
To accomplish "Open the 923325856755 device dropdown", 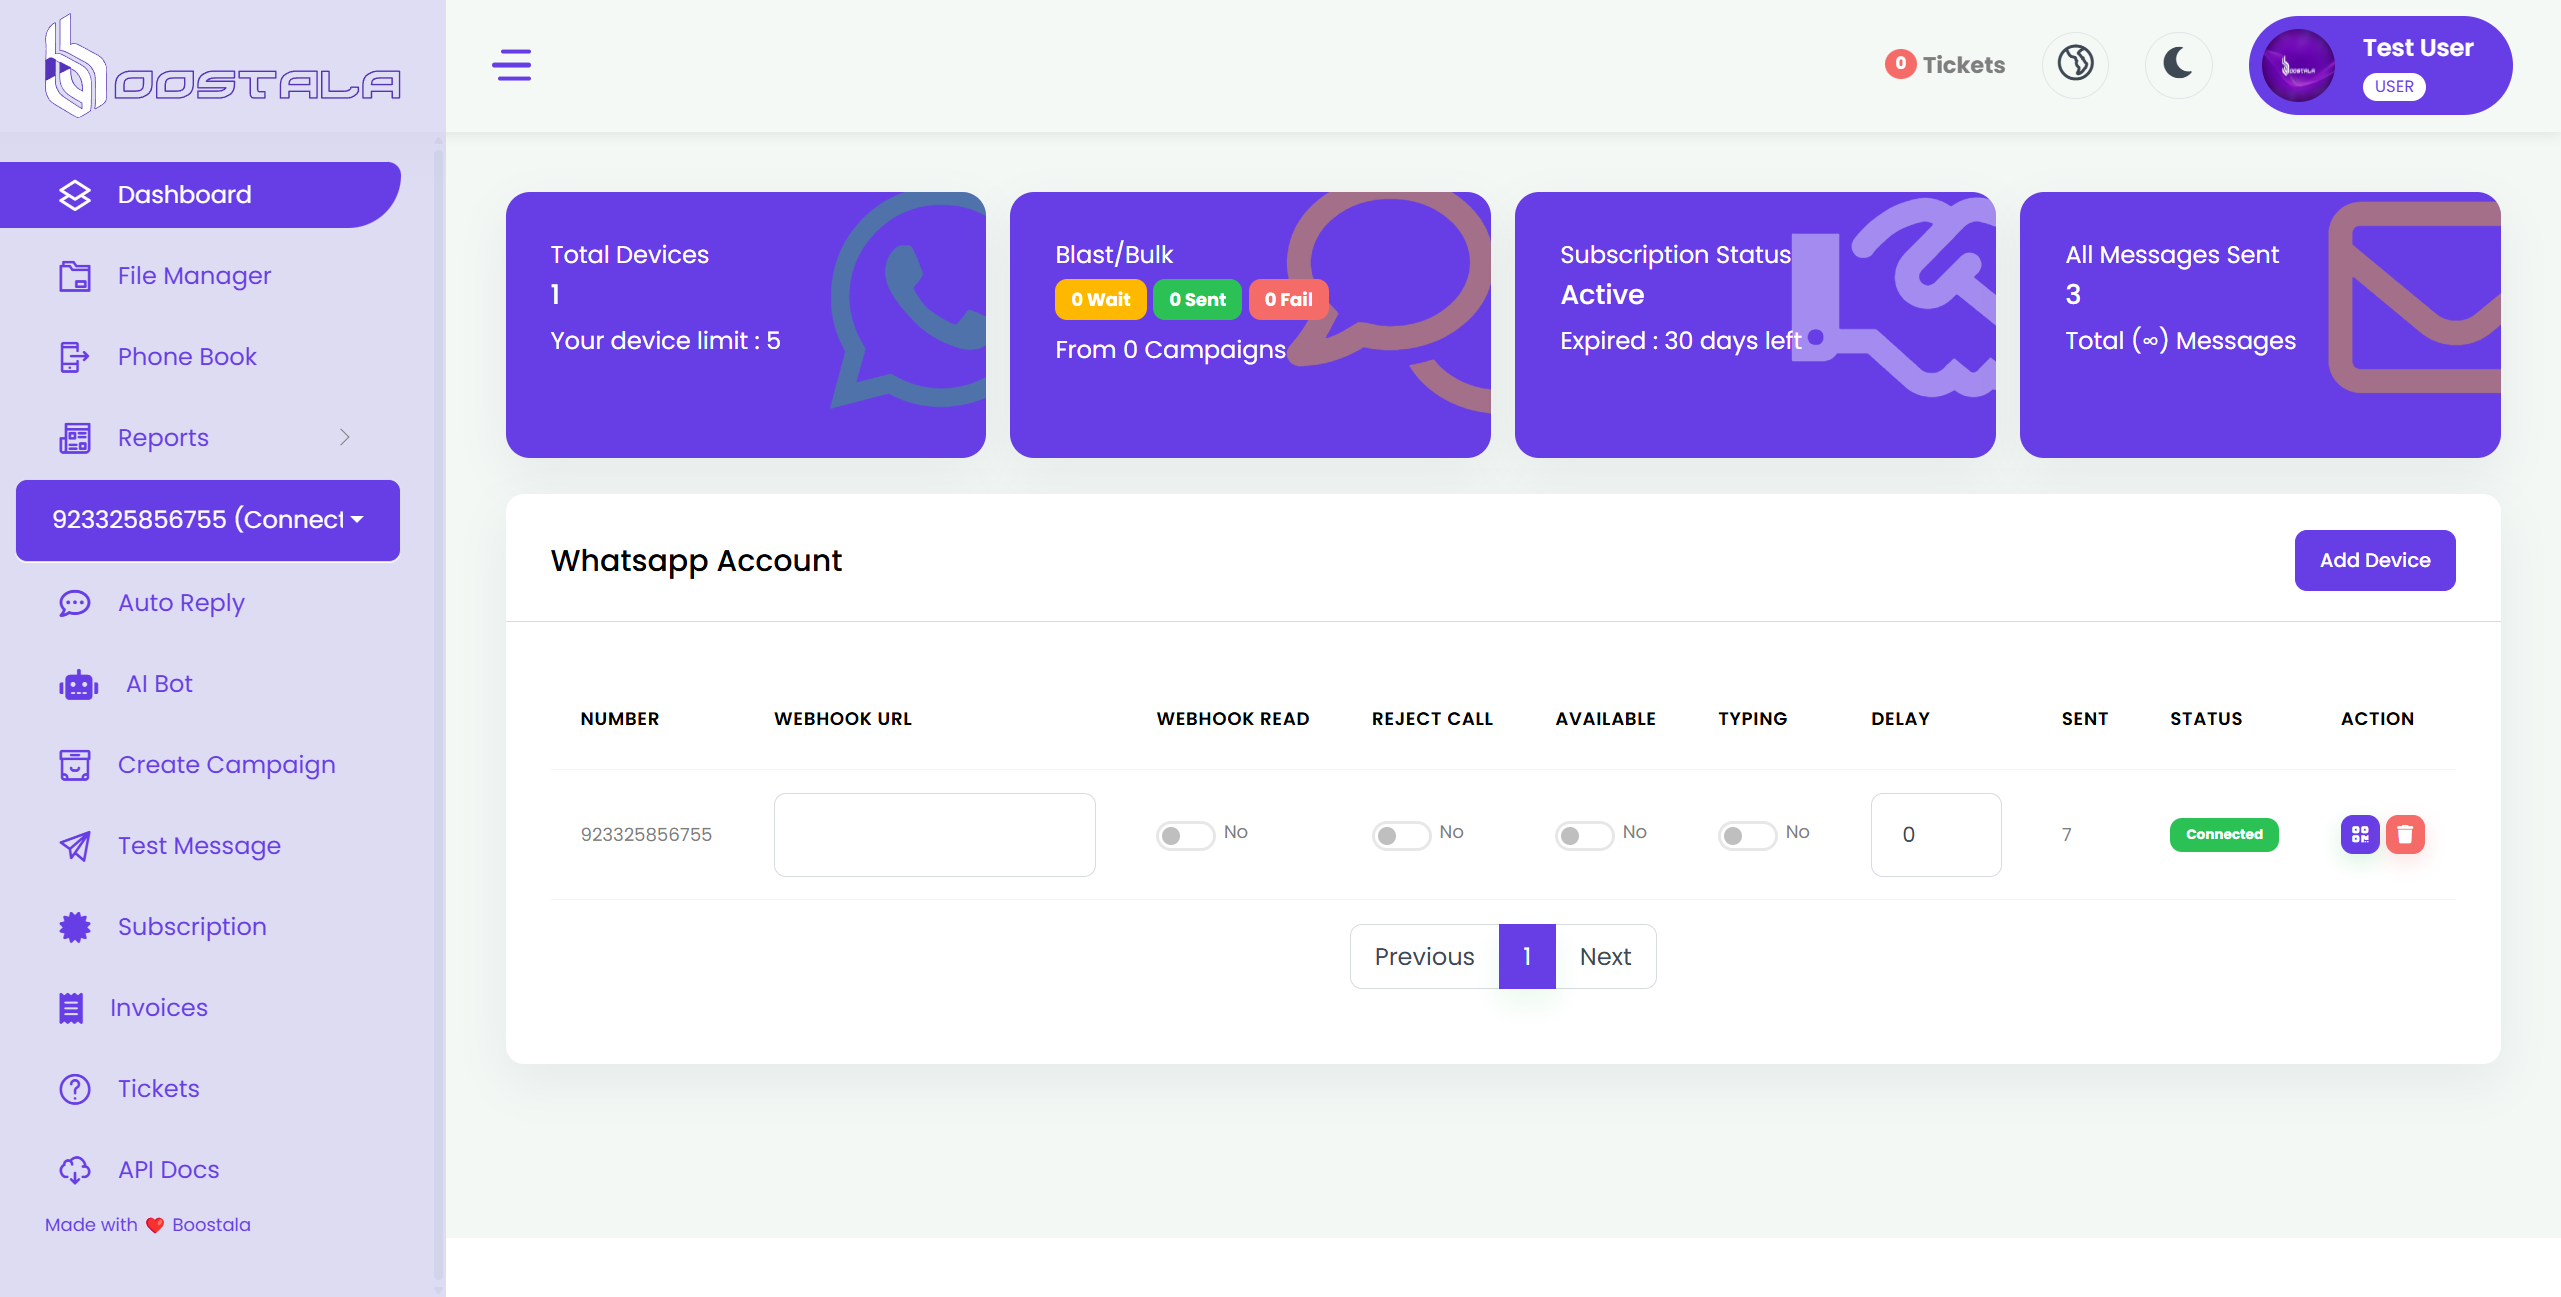I will pyautogui.click(x=208, y=520).
